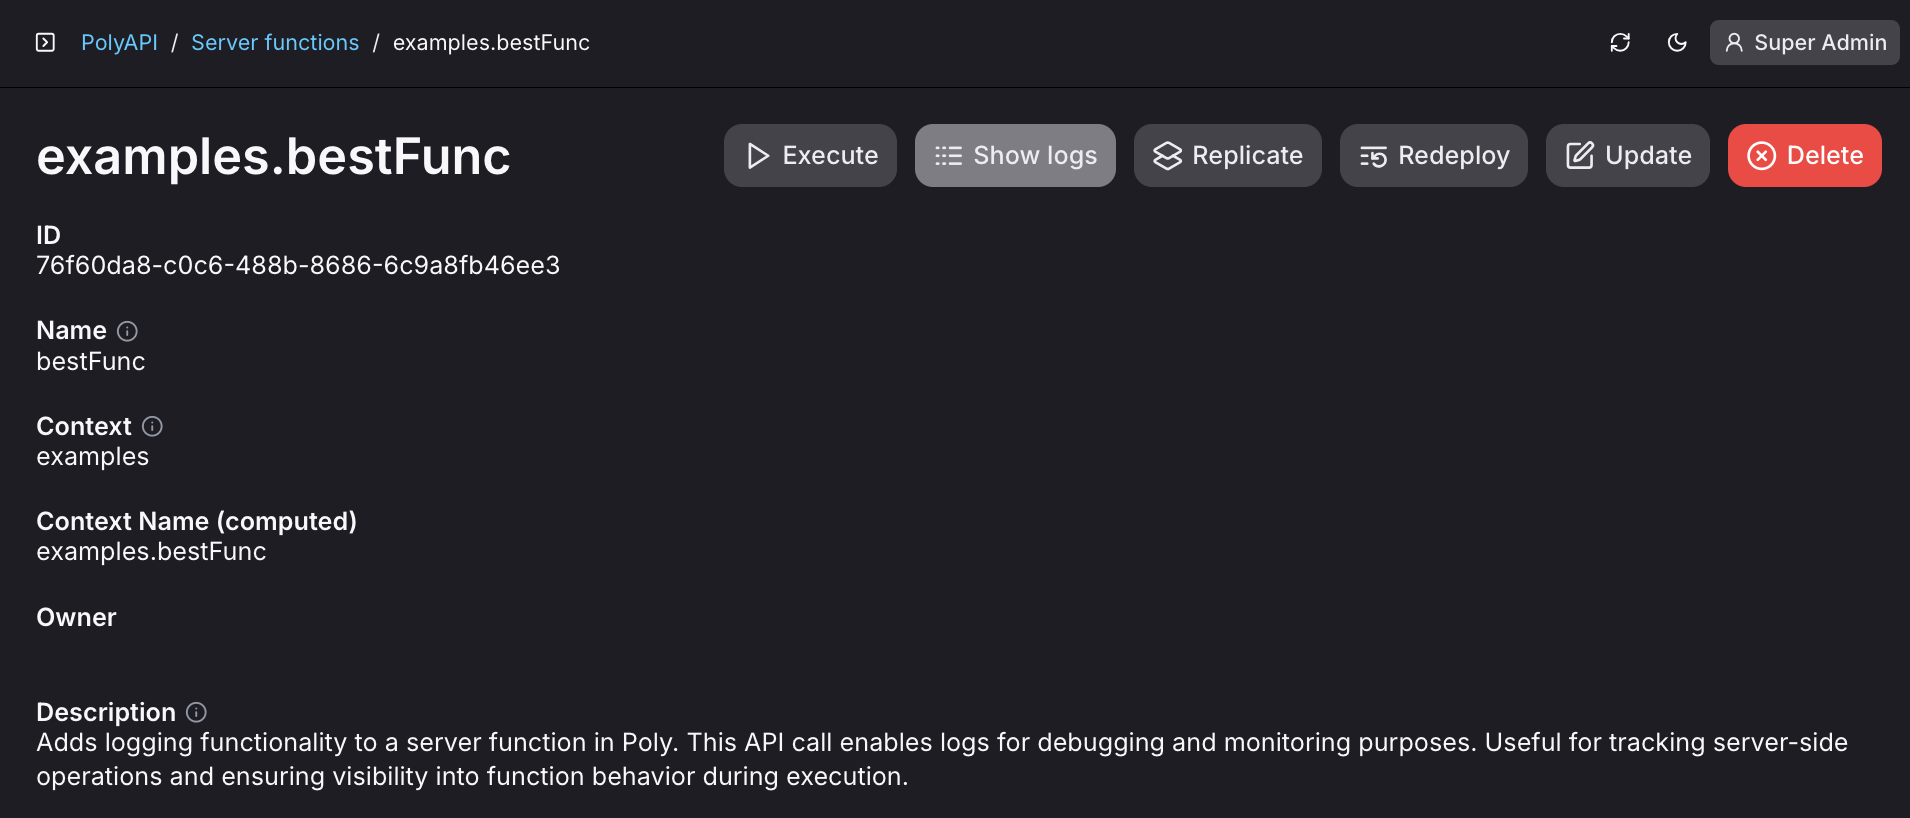Toggle the sidebar panel icon
The width and height of the screenshot is (1910, 818).
tap(45, 42)
